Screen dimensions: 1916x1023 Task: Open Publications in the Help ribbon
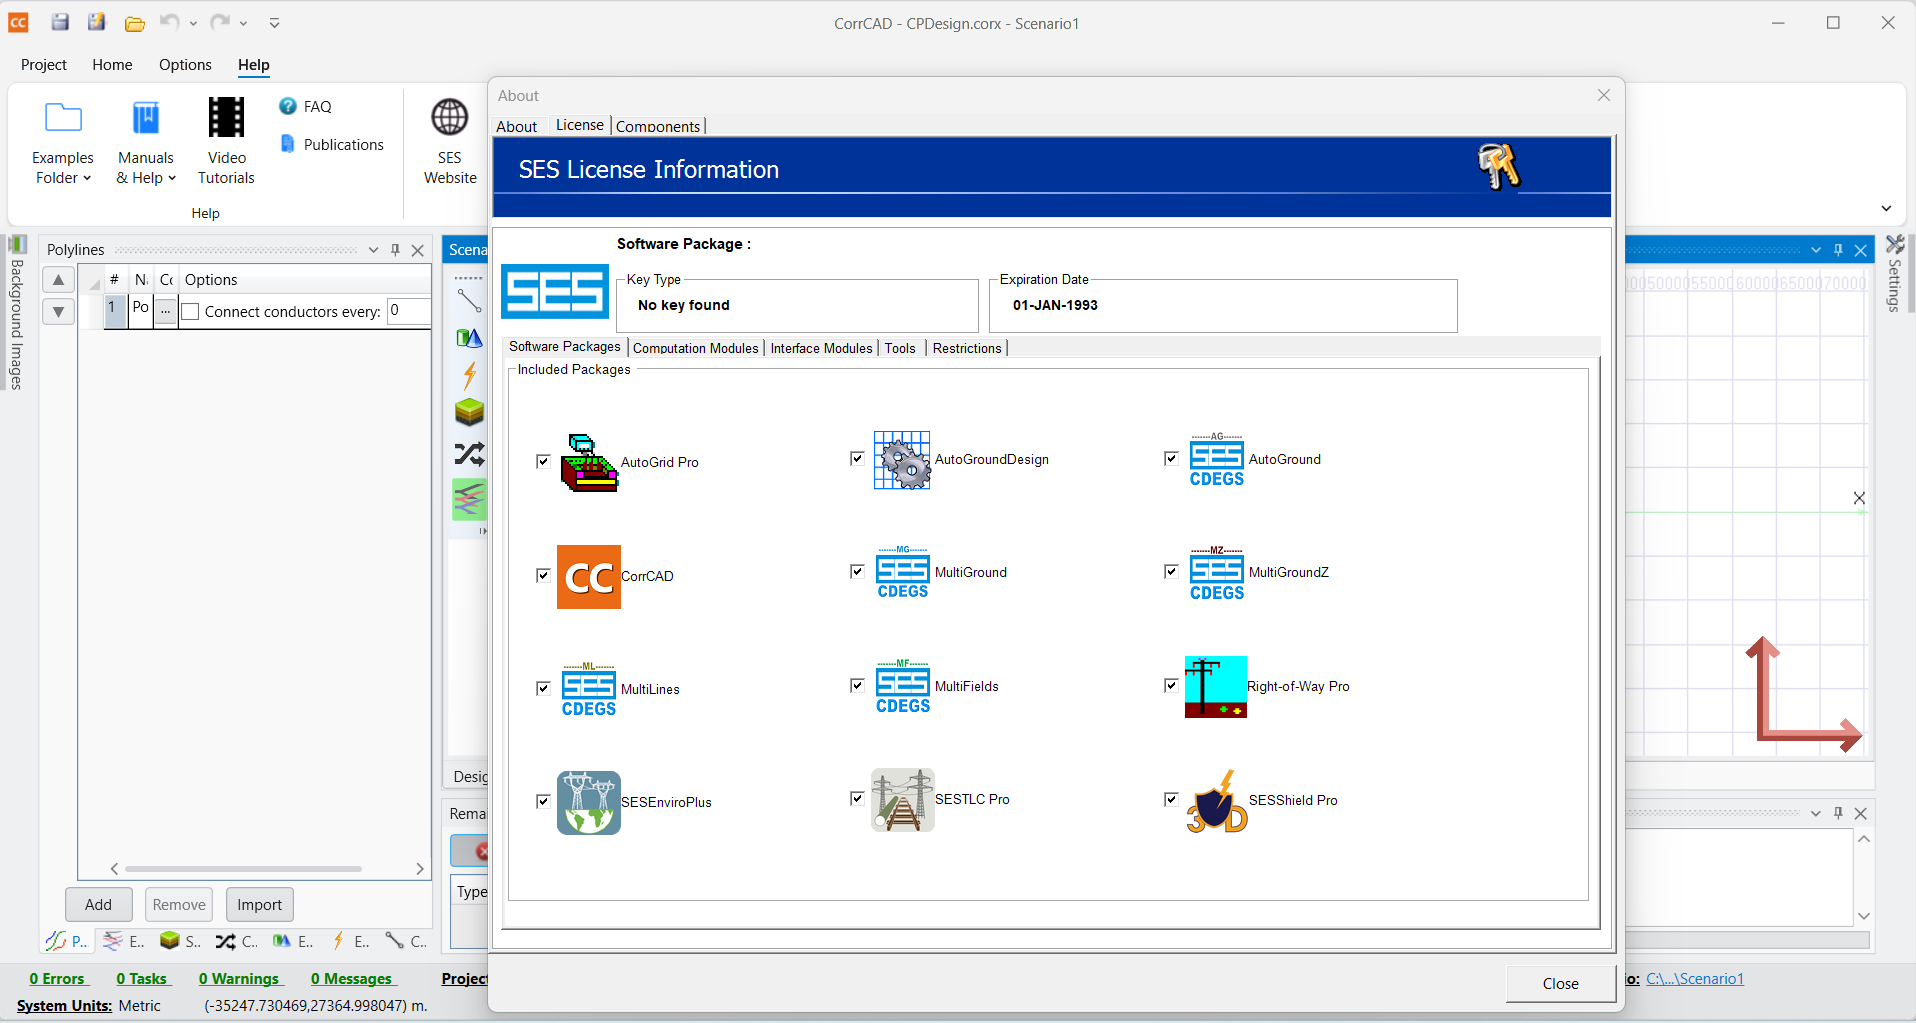click(x=331, y=144)
